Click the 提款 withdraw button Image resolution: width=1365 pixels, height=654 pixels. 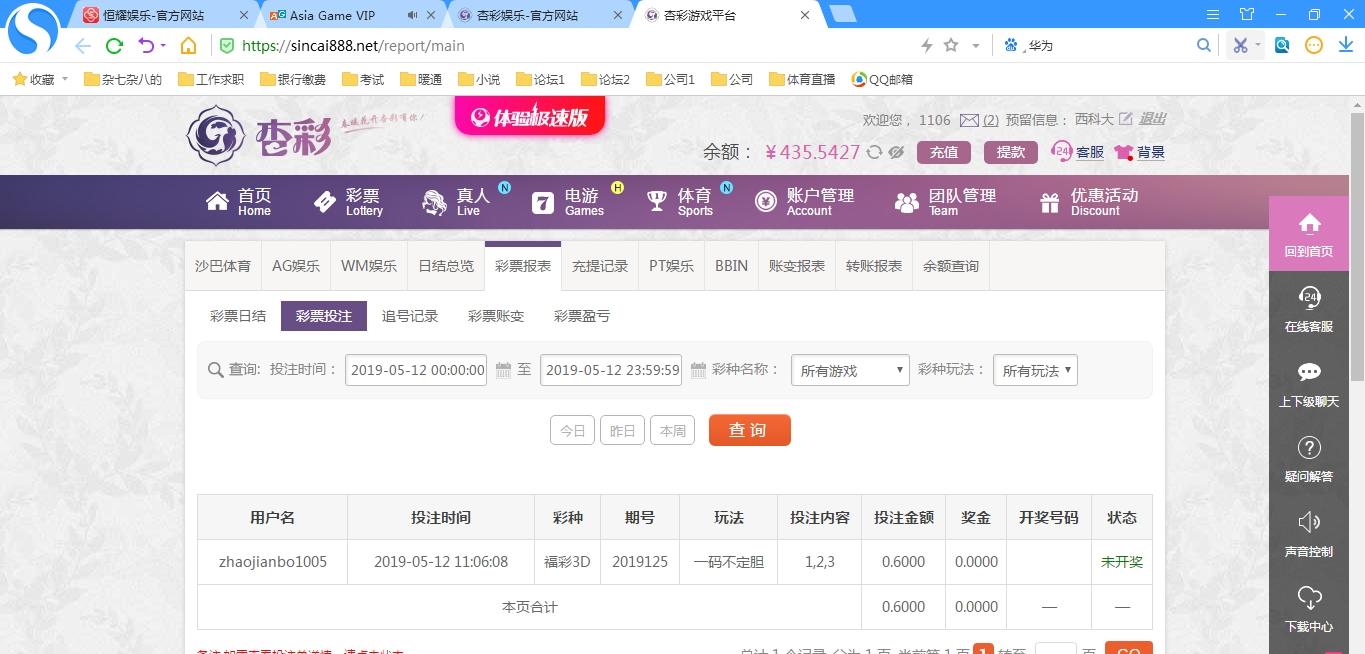tap(1011, 152)
